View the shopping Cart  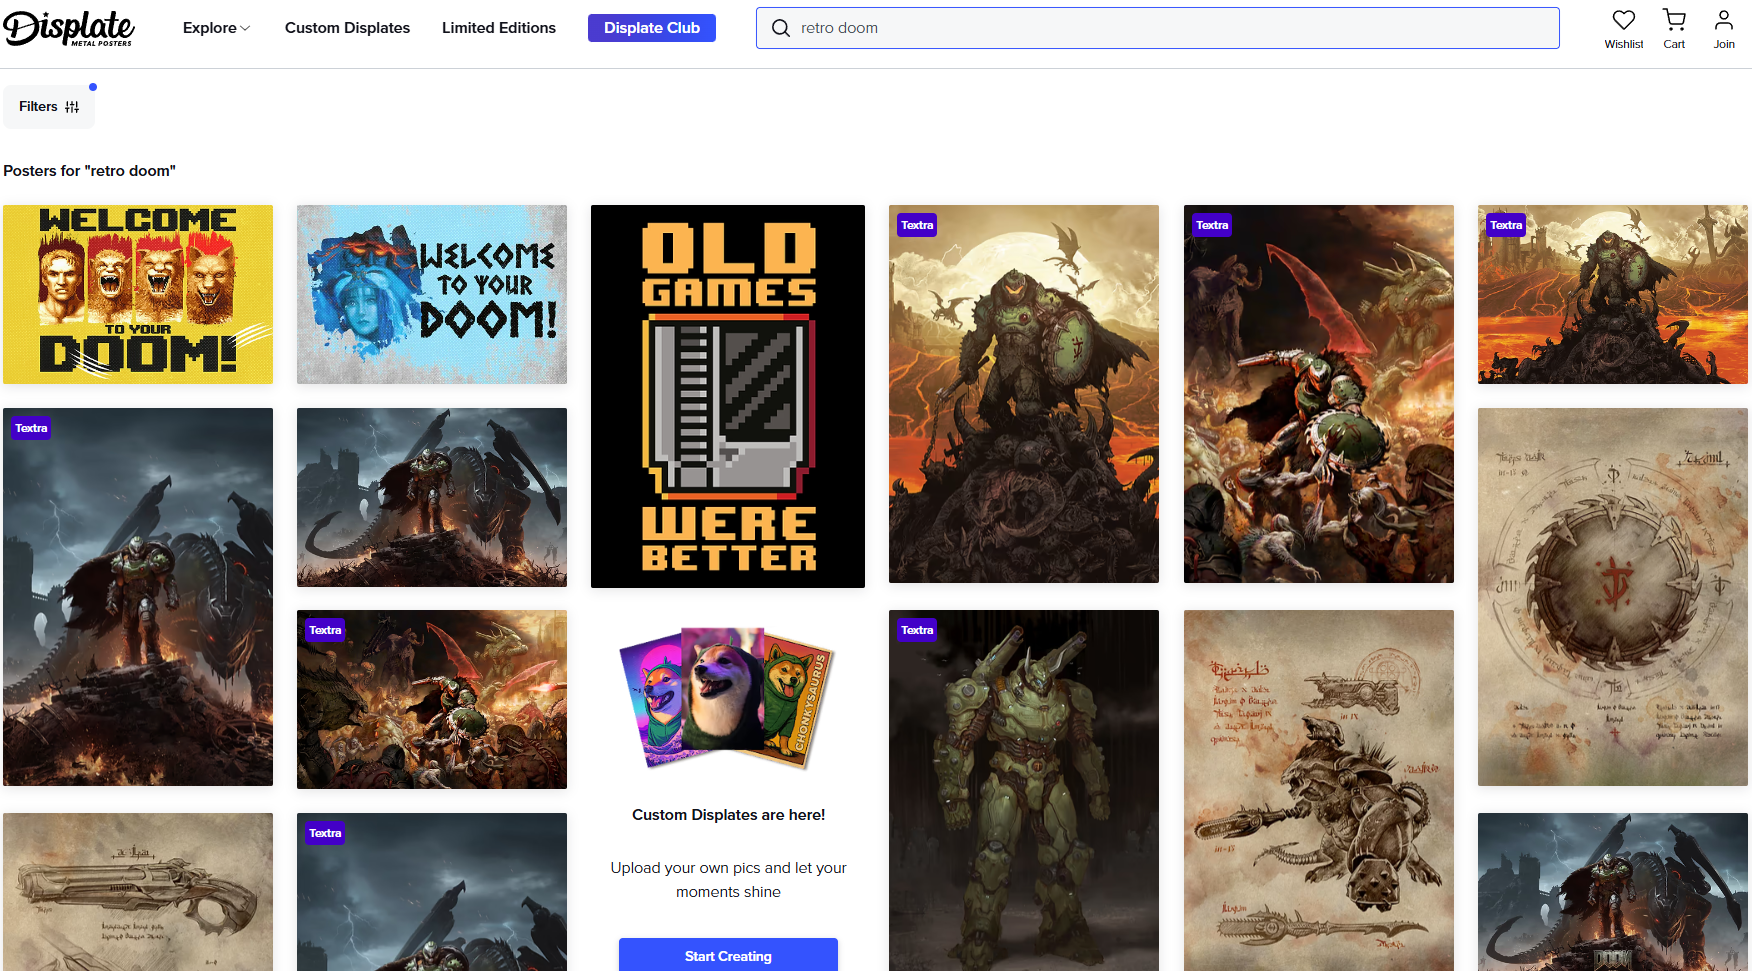tap(1674, 29)
